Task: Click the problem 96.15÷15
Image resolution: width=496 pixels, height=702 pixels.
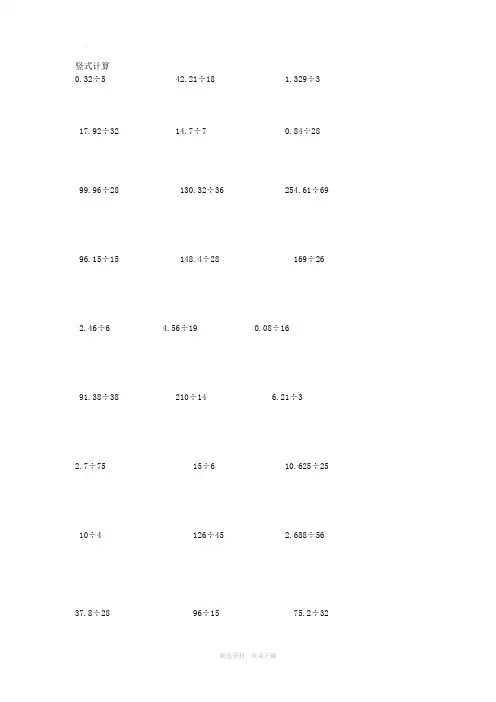Action: 99,259
